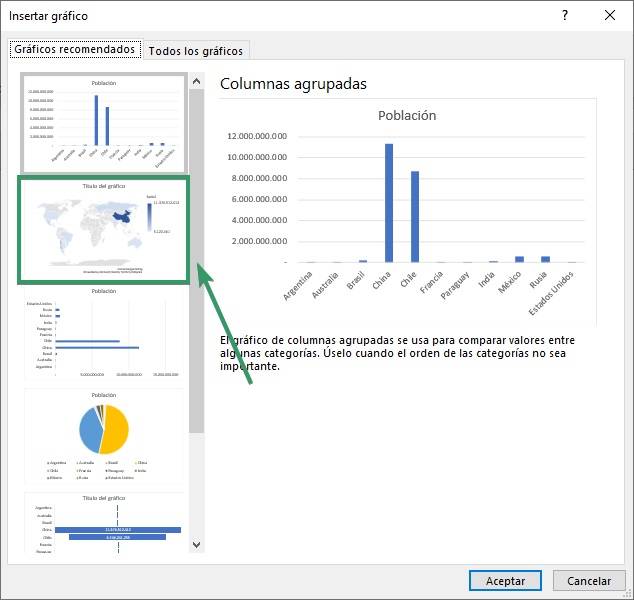
Task: Select the world map chart thumbnail
Action: [x=104, y=229]
